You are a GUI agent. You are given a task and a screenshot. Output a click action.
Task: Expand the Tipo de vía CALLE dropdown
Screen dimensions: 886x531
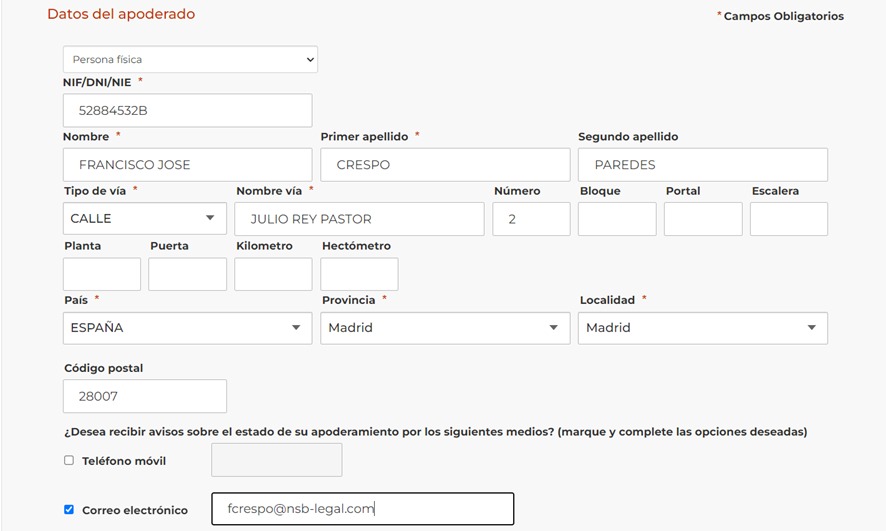[x=145, y=219]
